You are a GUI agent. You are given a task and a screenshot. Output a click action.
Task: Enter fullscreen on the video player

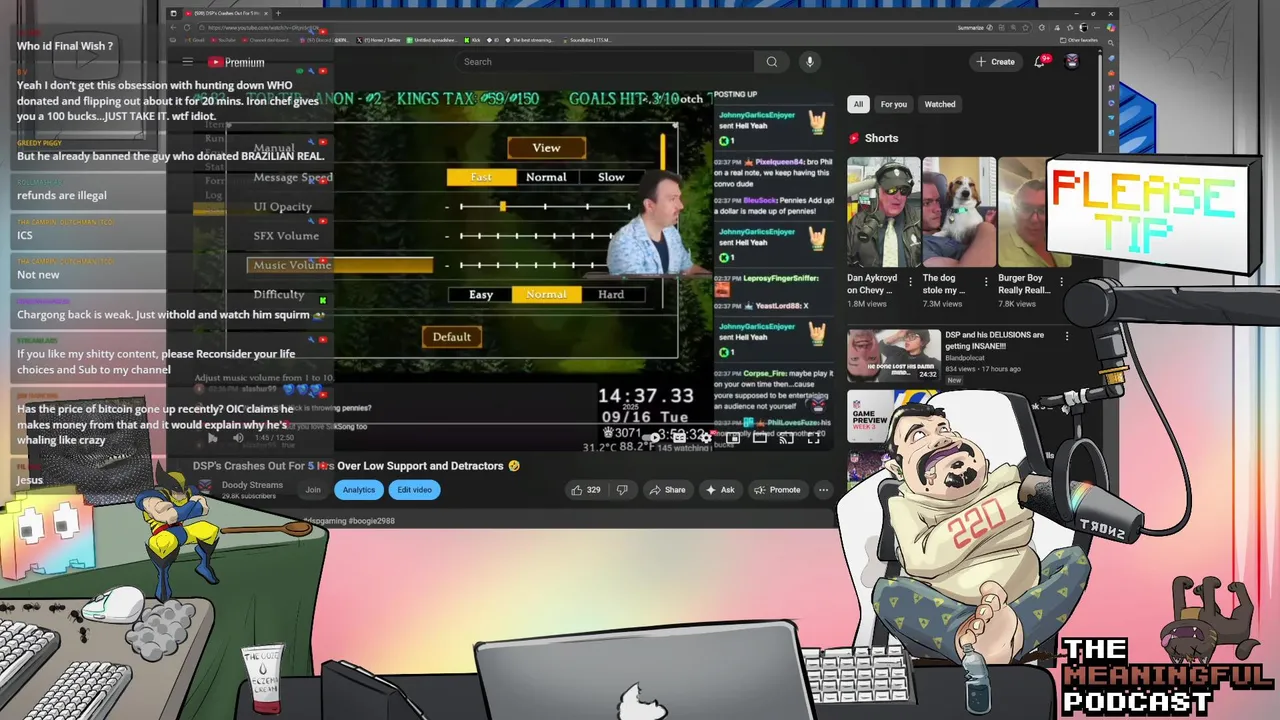[814, 438]
